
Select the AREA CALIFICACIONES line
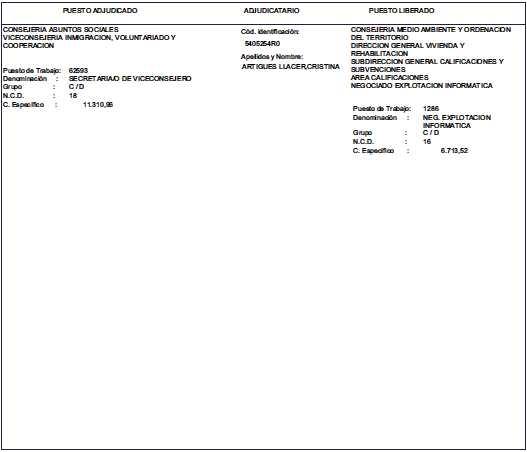click(x=390, y=78)
